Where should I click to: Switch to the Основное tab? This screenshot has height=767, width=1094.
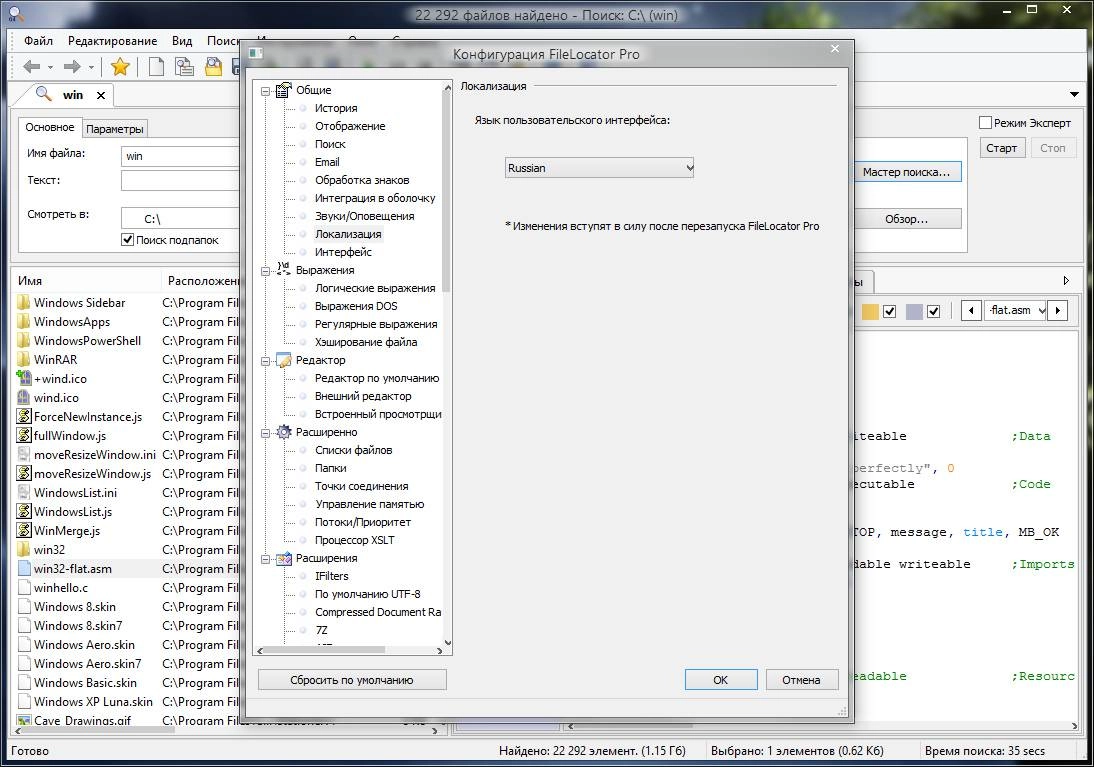coord(50,127)
